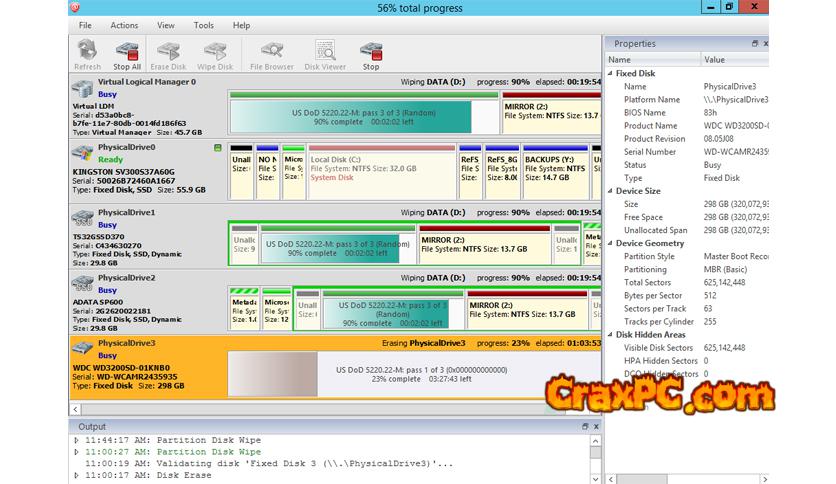Collapse the Device Size property group
The image size is (836, 484).
pos(611,191)
